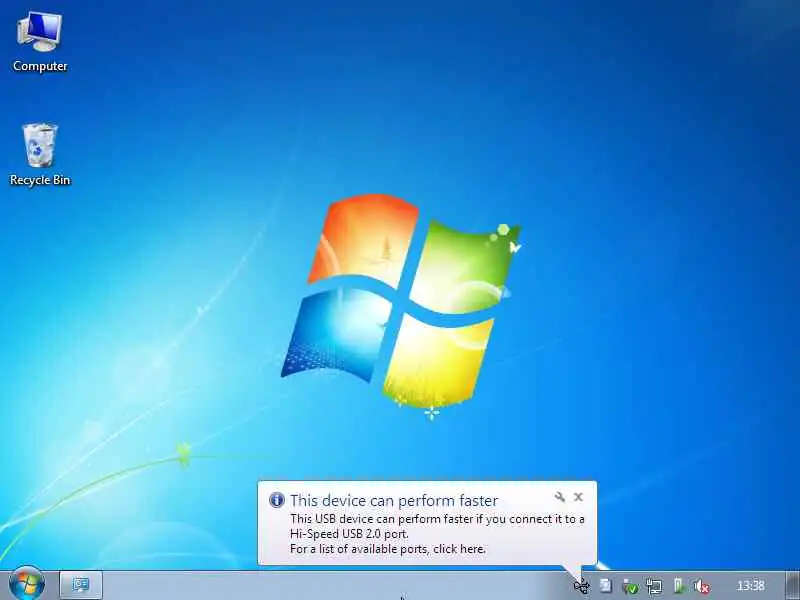The width and height of the screenshot is (800, 600).
Task: Click 'This device can perform faster' title
Action: [394, 501]
